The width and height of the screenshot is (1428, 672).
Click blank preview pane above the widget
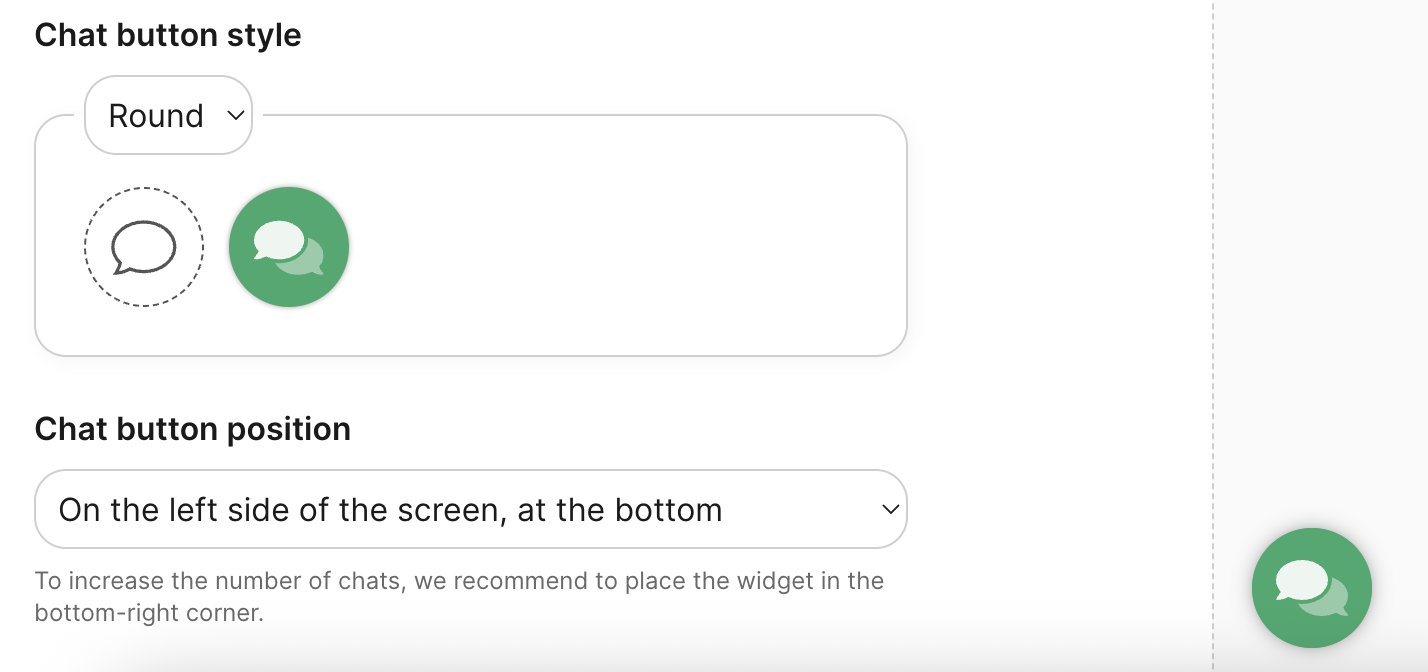click(x=1320, y=250)
